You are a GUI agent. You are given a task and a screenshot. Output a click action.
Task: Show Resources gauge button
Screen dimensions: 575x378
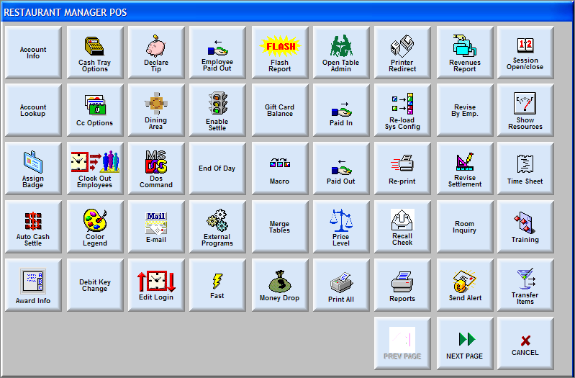tap(525, 110)
